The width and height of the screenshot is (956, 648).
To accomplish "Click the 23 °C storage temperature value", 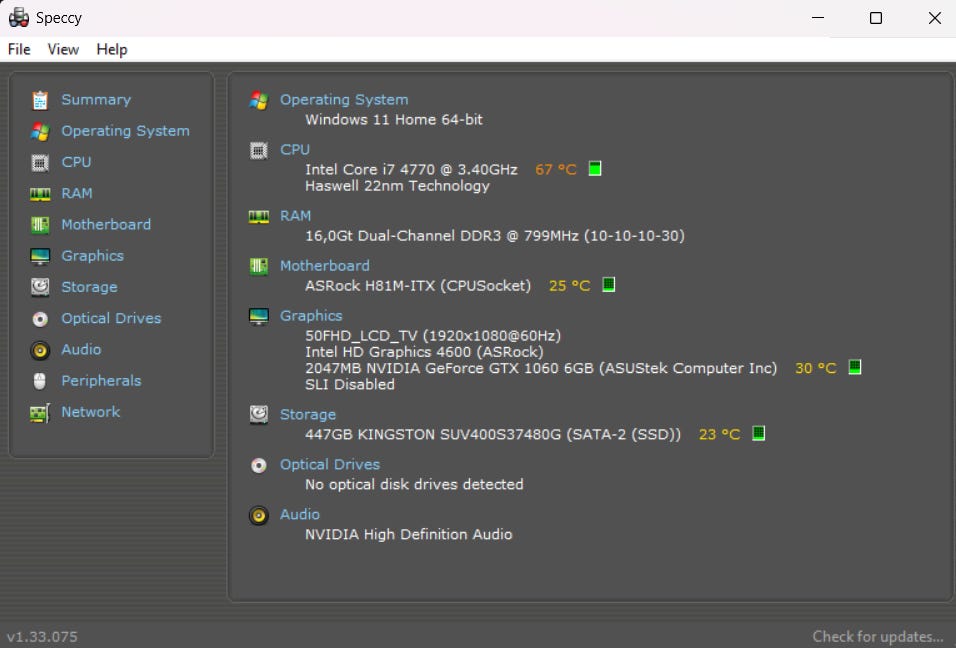I will [719, 435].
